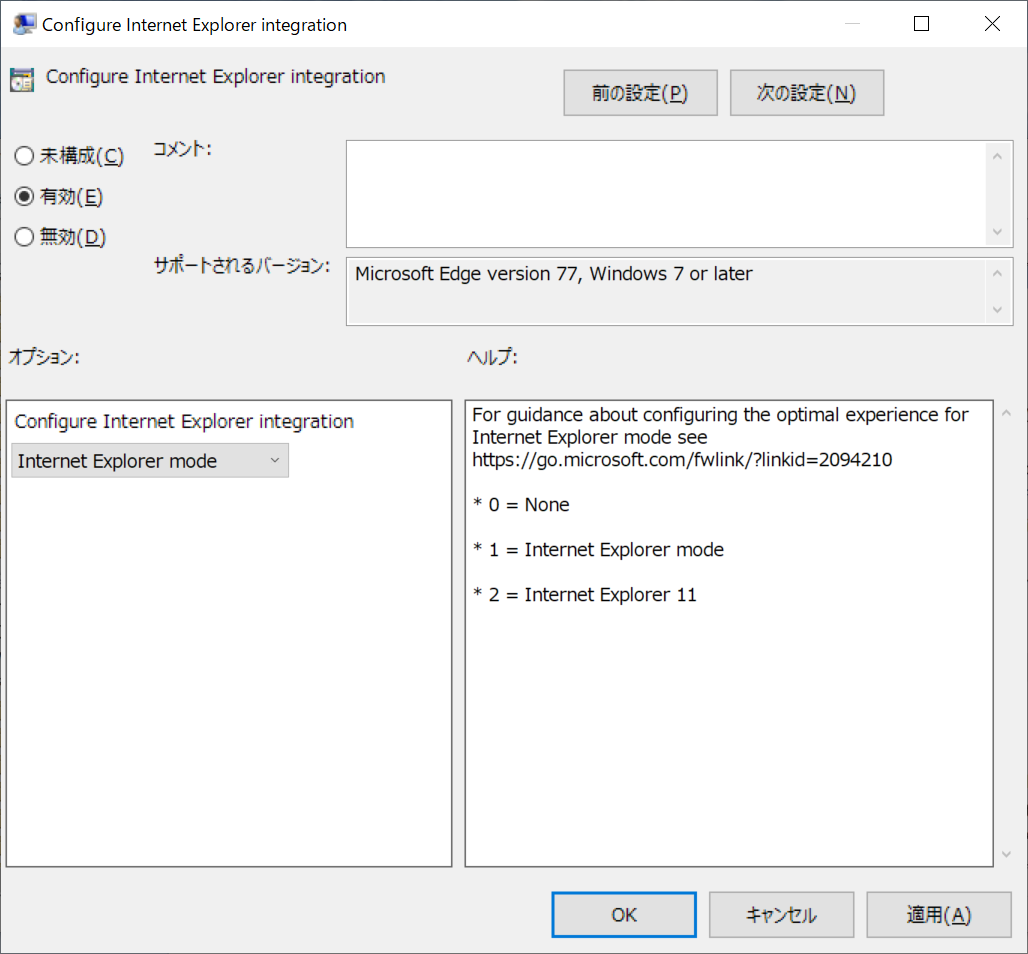Go to next setting with 次の設定 button

[x=806, y=93]
